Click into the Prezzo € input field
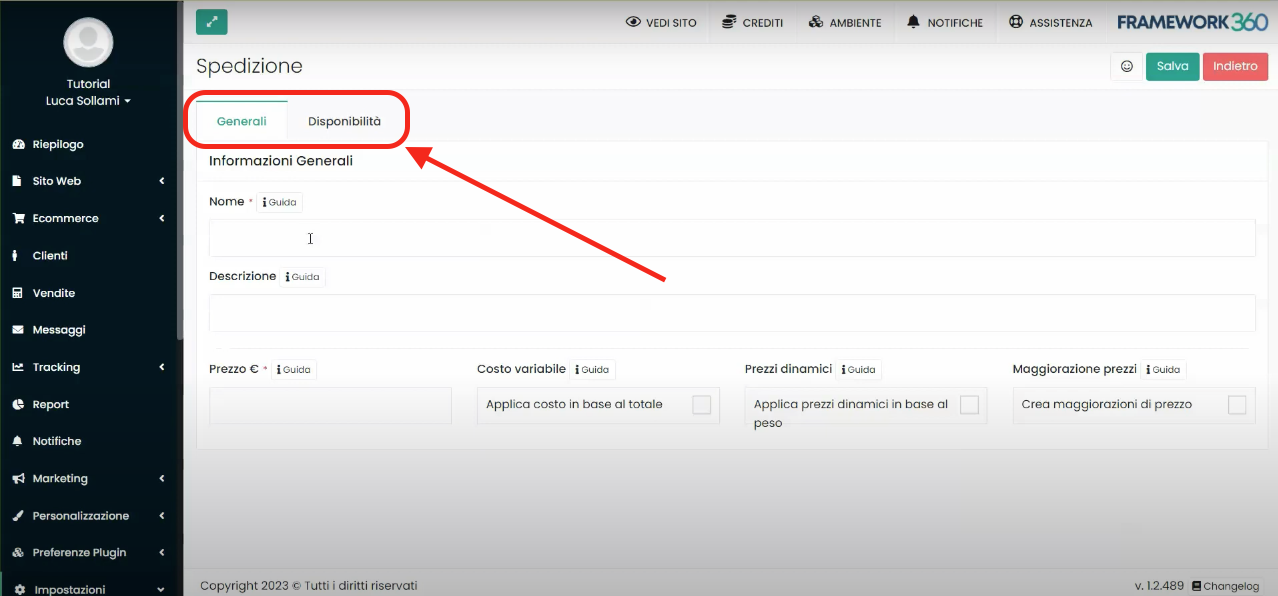 tap(330, 406)
